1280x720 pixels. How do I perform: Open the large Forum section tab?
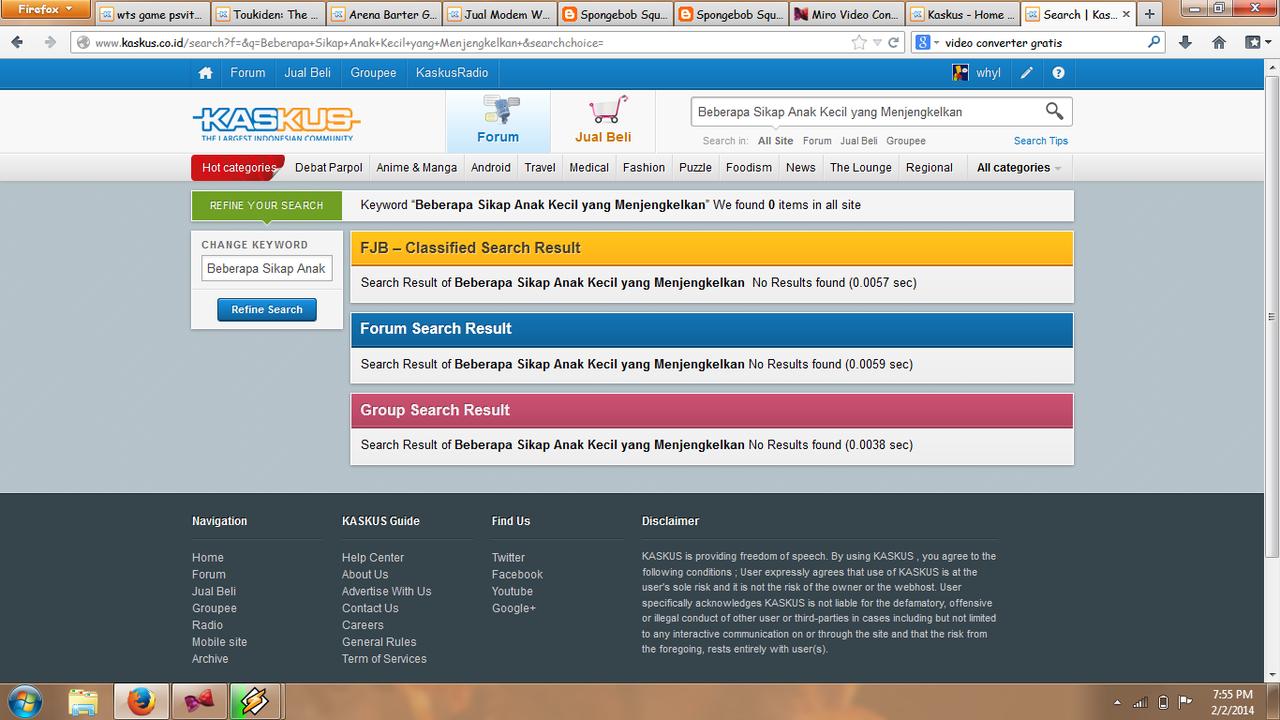point(498,121)
